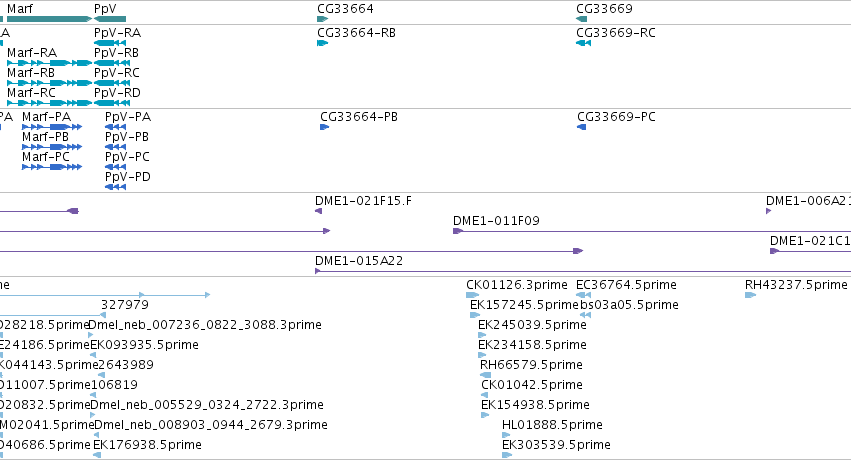Open the EK234158.5prime EST label
This screenshot has width=851, height=460.
tap(532, 345)
